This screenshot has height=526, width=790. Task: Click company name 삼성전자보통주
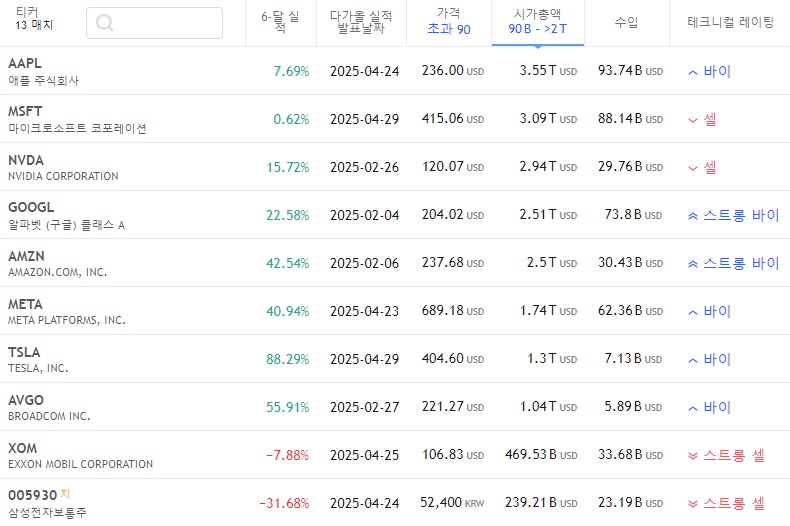tap(47, 513)
